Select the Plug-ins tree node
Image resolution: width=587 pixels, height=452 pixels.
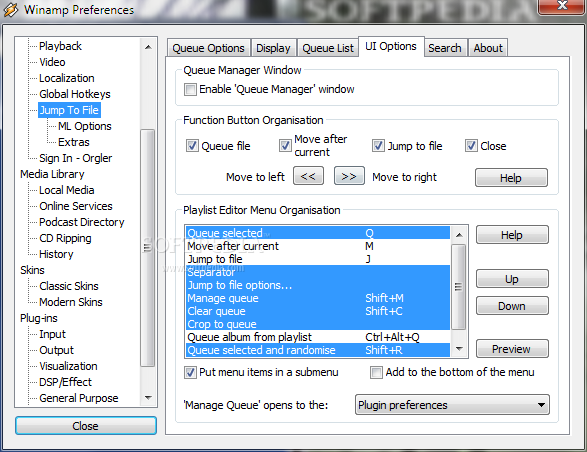39,318
